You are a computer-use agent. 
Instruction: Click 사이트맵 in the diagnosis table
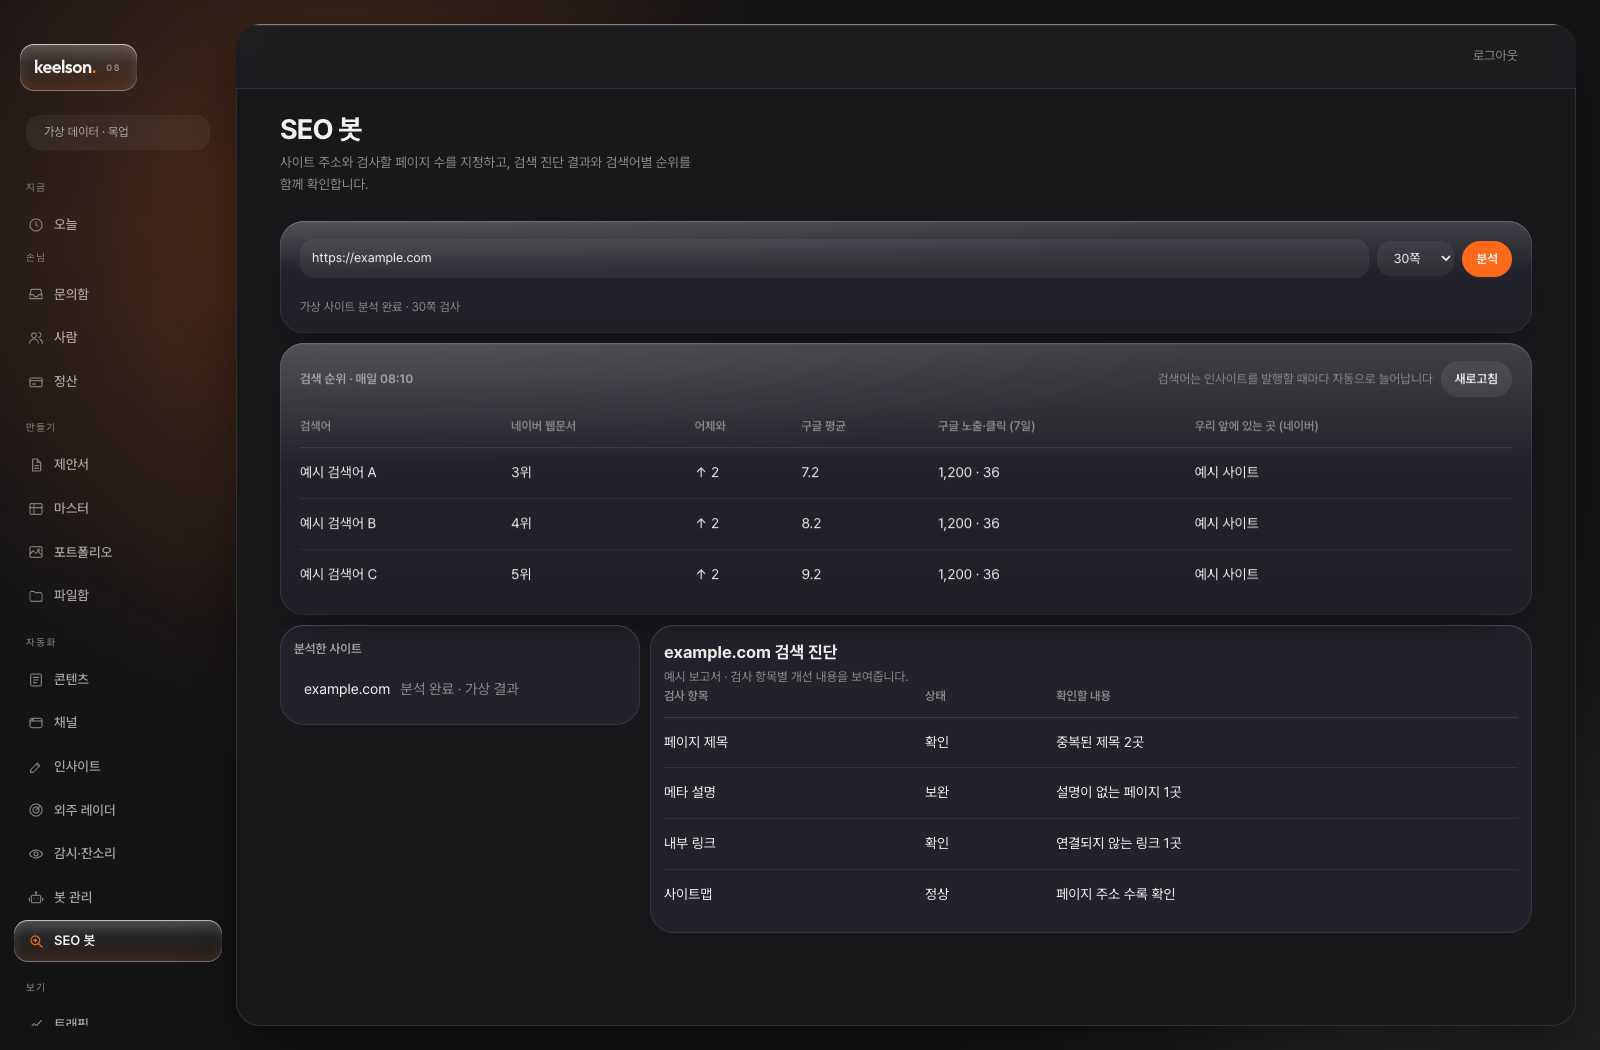click(x=688, y=894)
